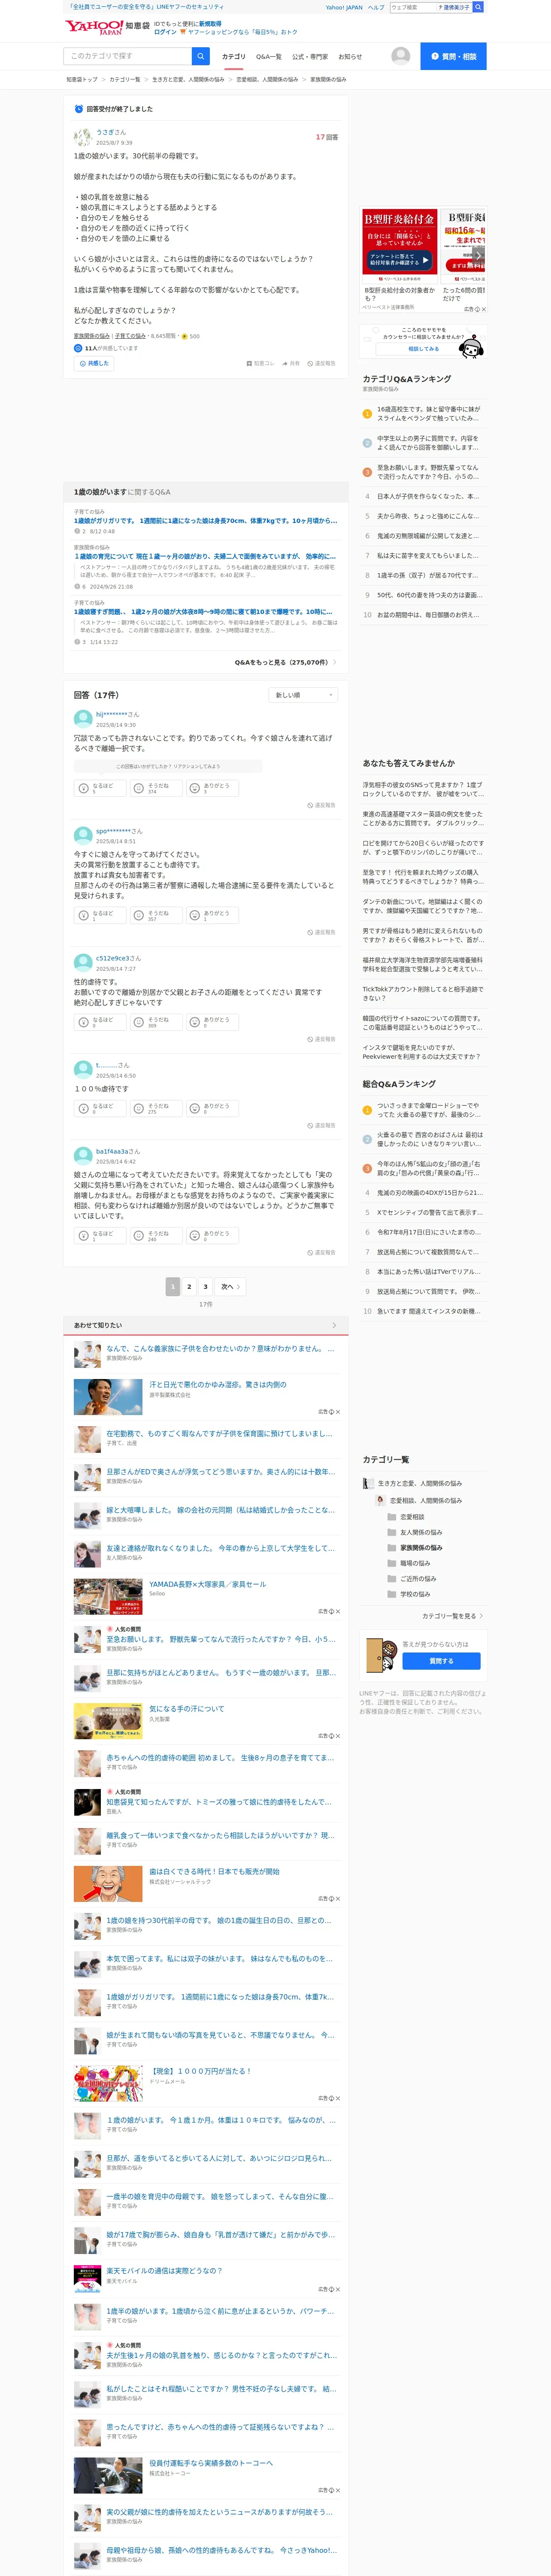Viewport: 551px width, 2576px height.
Task: Open the Yahoo! JAPAN logo link
Action: [94, 27]
